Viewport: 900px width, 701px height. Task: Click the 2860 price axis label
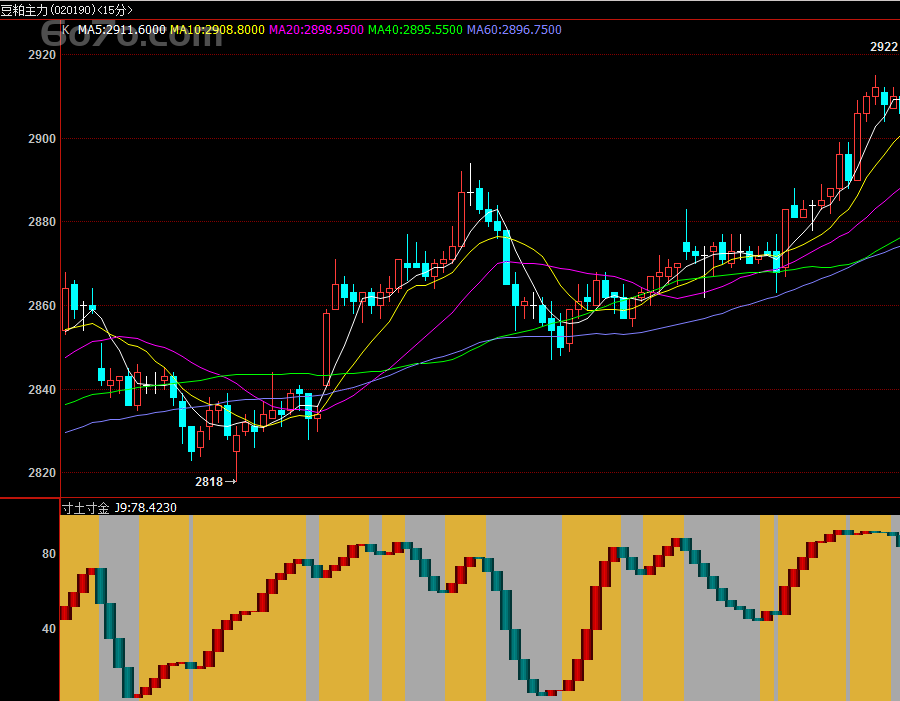(x=42, y=305)
